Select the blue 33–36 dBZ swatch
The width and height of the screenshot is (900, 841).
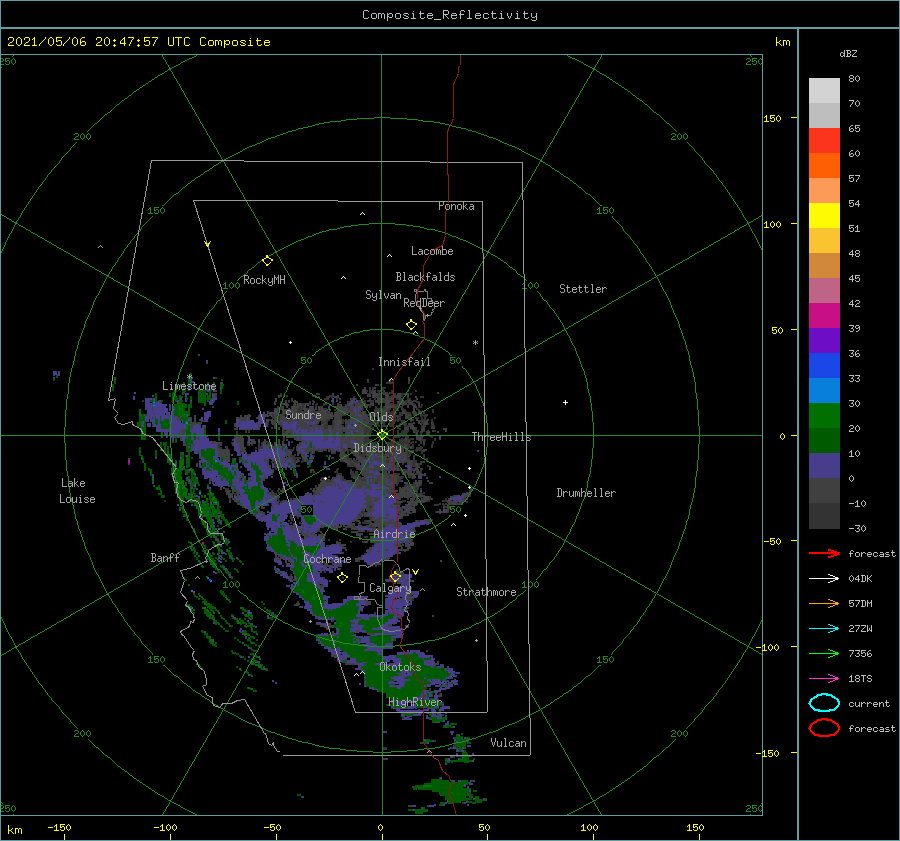tap(824, 366)
